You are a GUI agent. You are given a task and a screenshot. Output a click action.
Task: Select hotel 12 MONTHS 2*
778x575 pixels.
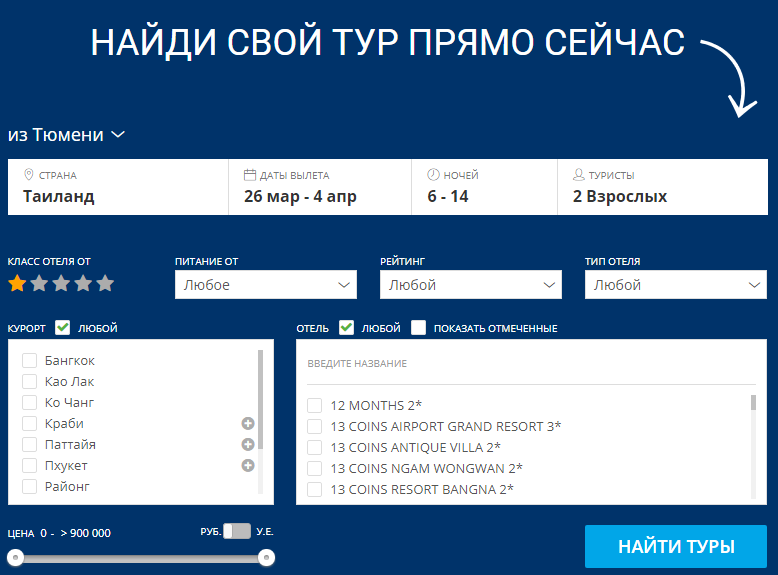315,405
